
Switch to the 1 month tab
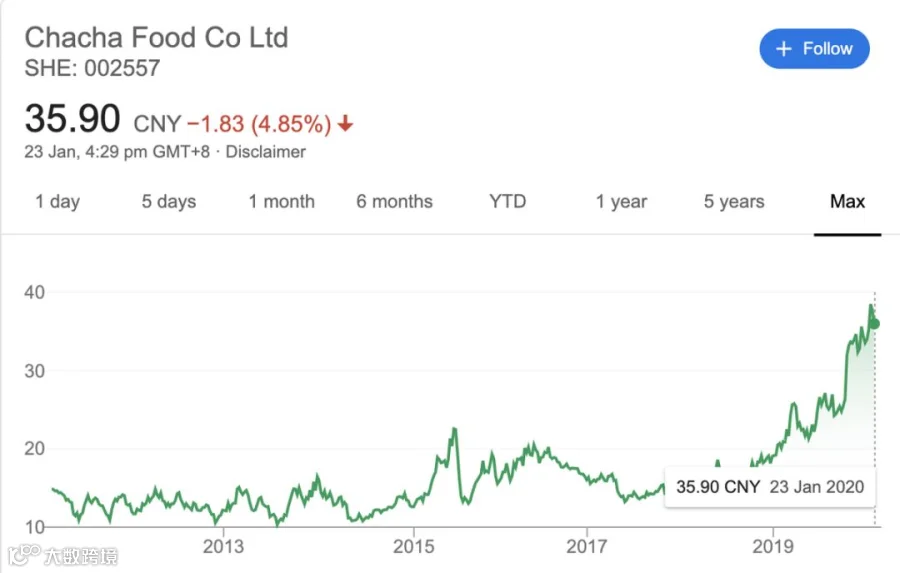(281, 202)
